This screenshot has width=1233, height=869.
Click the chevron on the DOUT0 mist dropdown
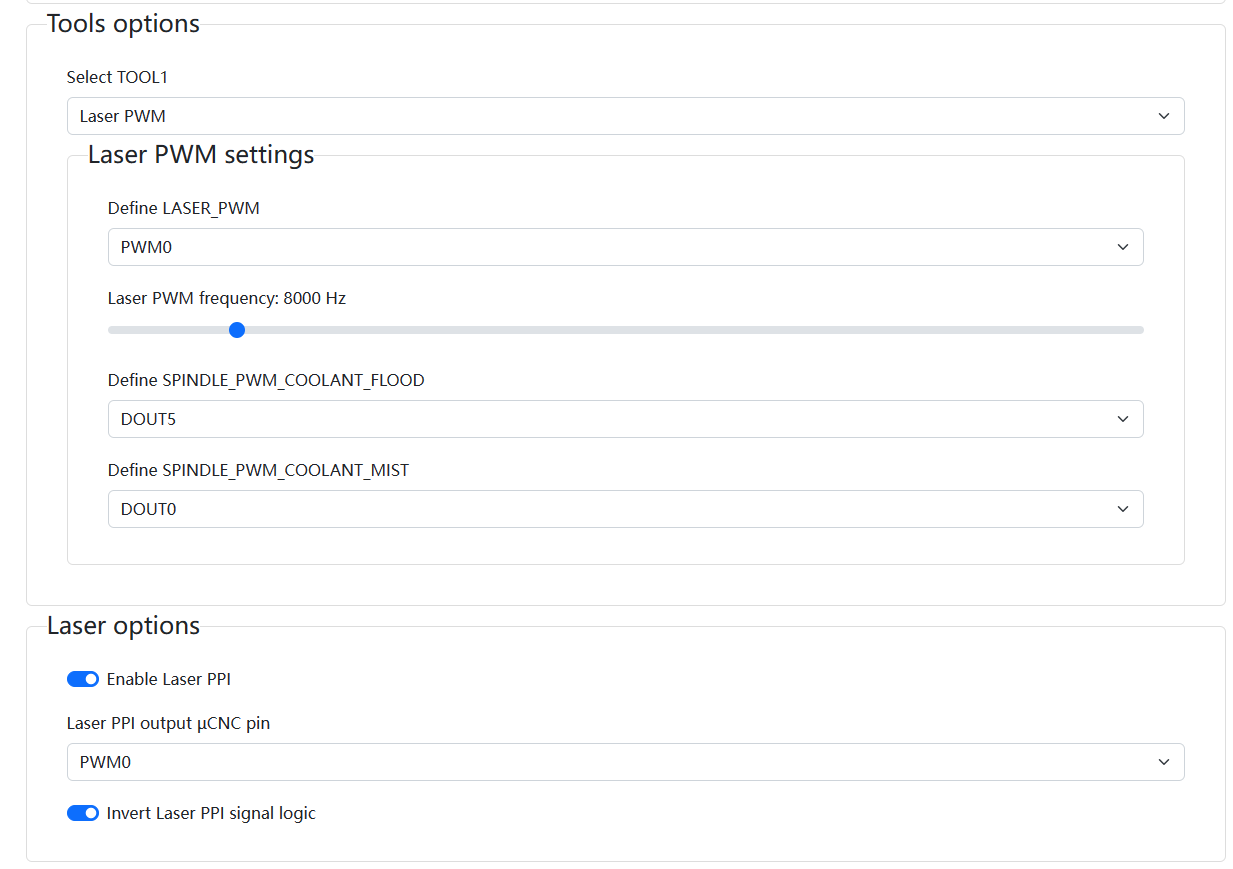[x=1123, y=509]
